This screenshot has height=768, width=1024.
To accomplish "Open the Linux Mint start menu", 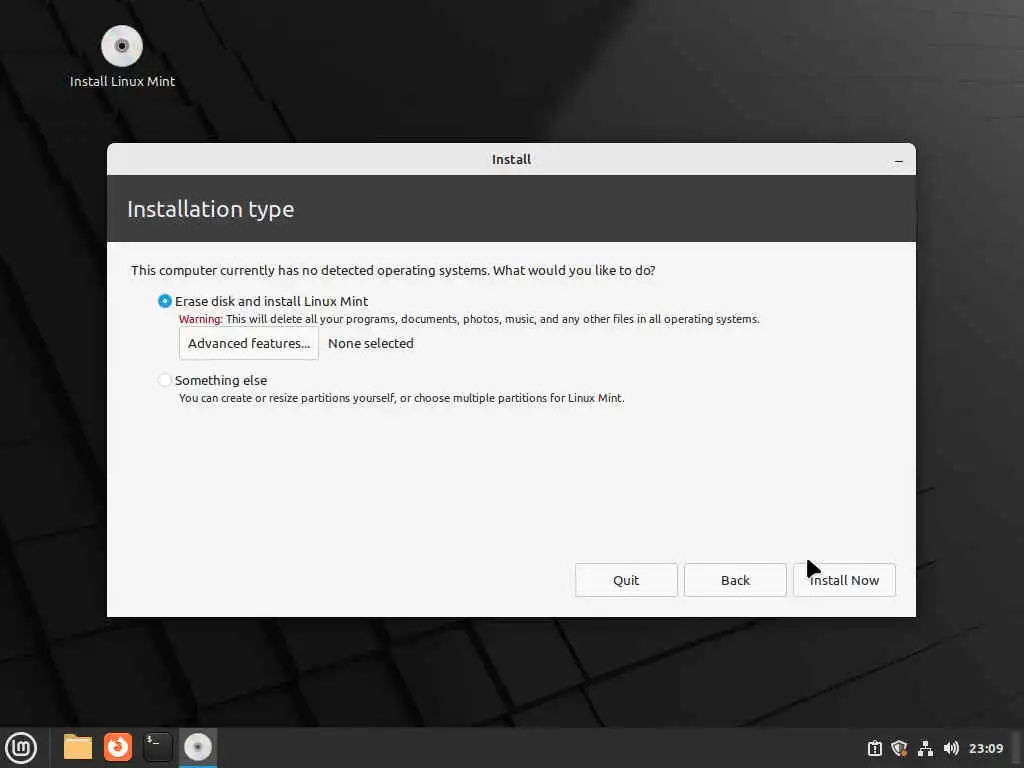I will (21, 747).
